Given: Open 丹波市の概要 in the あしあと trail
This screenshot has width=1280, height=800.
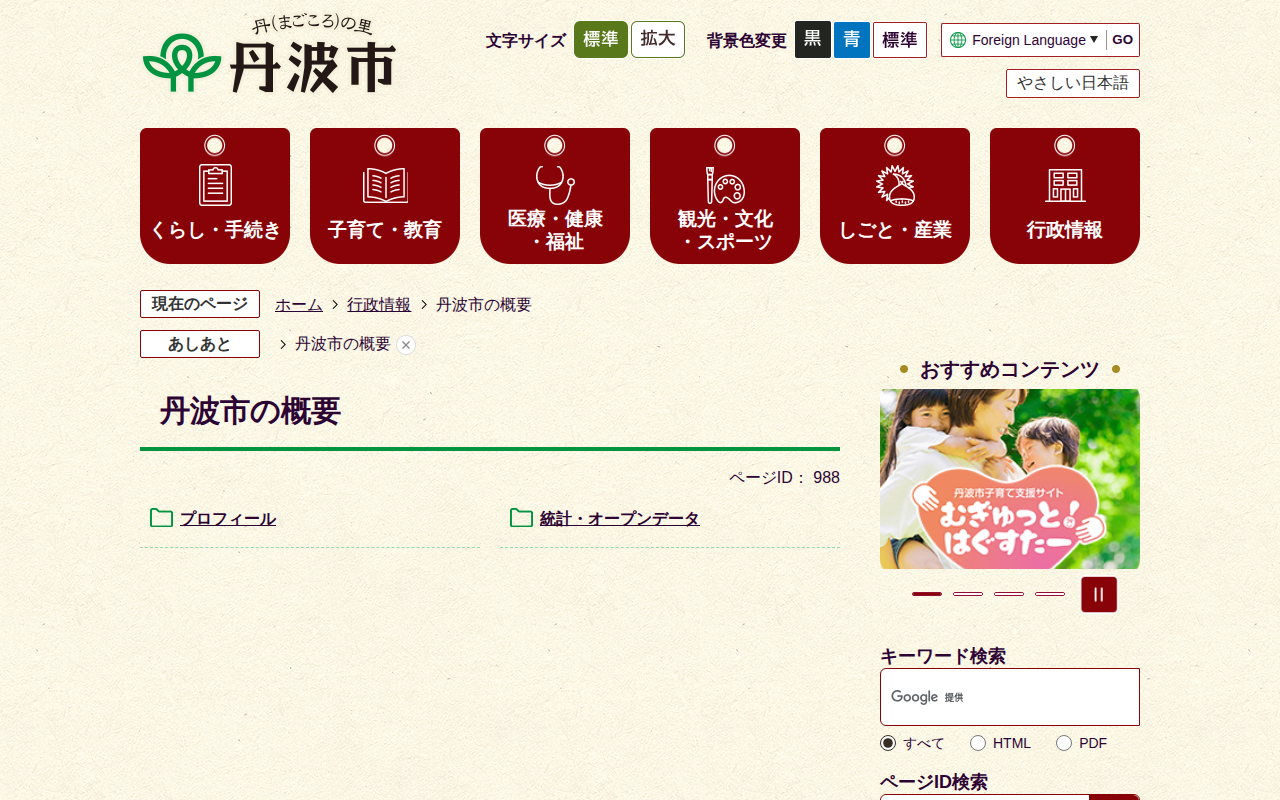Looking at the screenshot, I should [343, 344].
